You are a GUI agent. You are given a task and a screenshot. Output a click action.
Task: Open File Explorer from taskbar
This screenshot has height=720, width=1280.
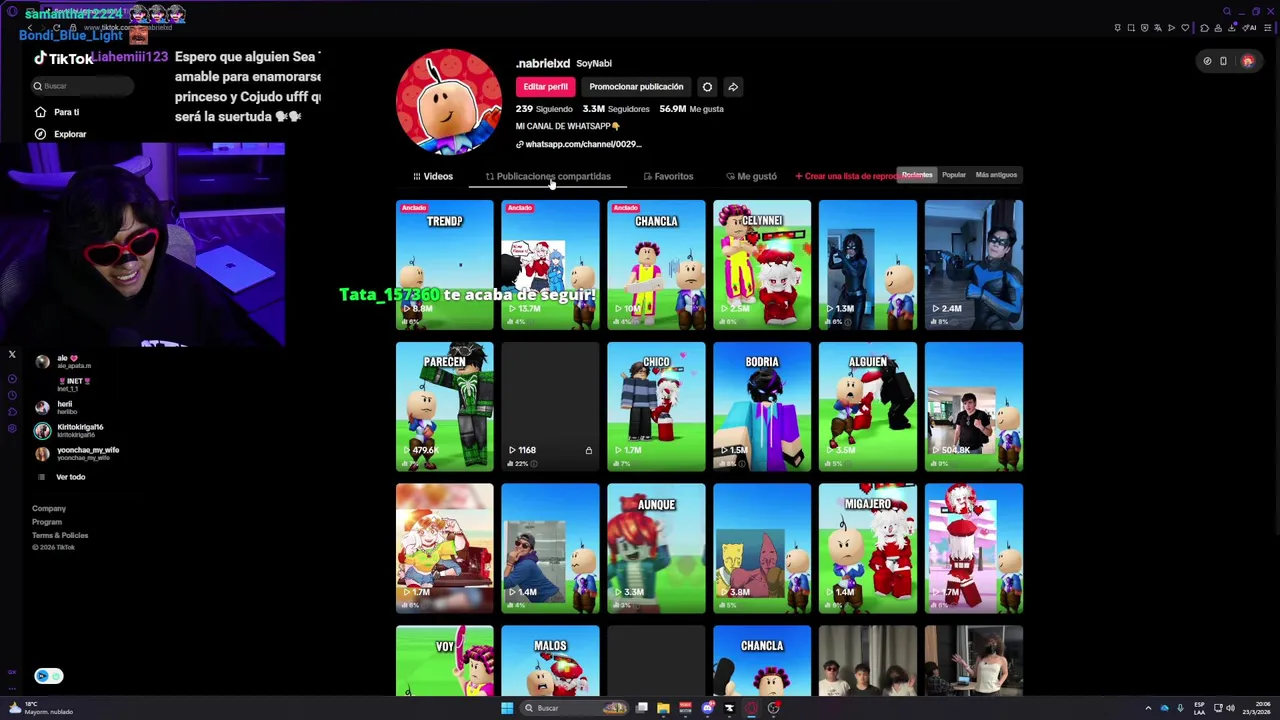[x=663, y=708]
